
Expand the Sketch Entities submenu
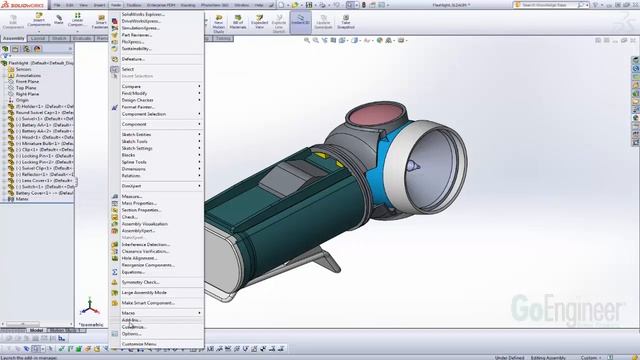(x=157, y=134)
